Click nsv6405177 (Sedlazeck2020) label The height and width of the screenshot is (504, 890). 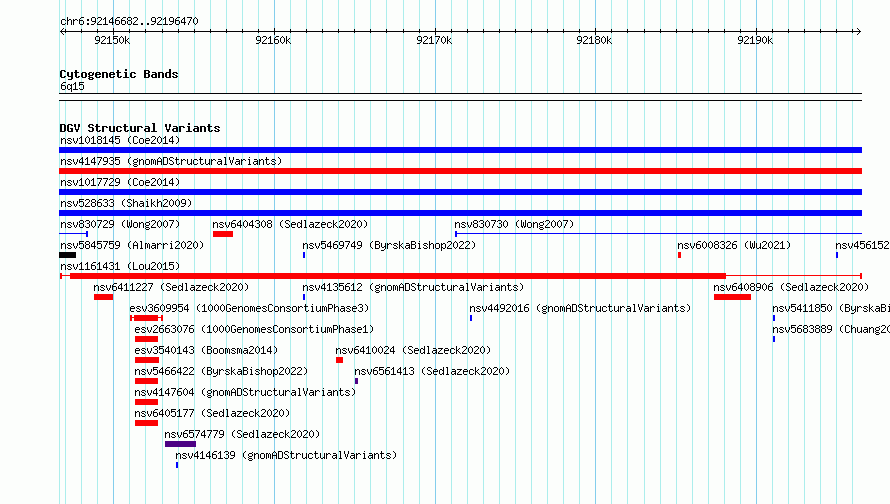(x=212, y=413)
